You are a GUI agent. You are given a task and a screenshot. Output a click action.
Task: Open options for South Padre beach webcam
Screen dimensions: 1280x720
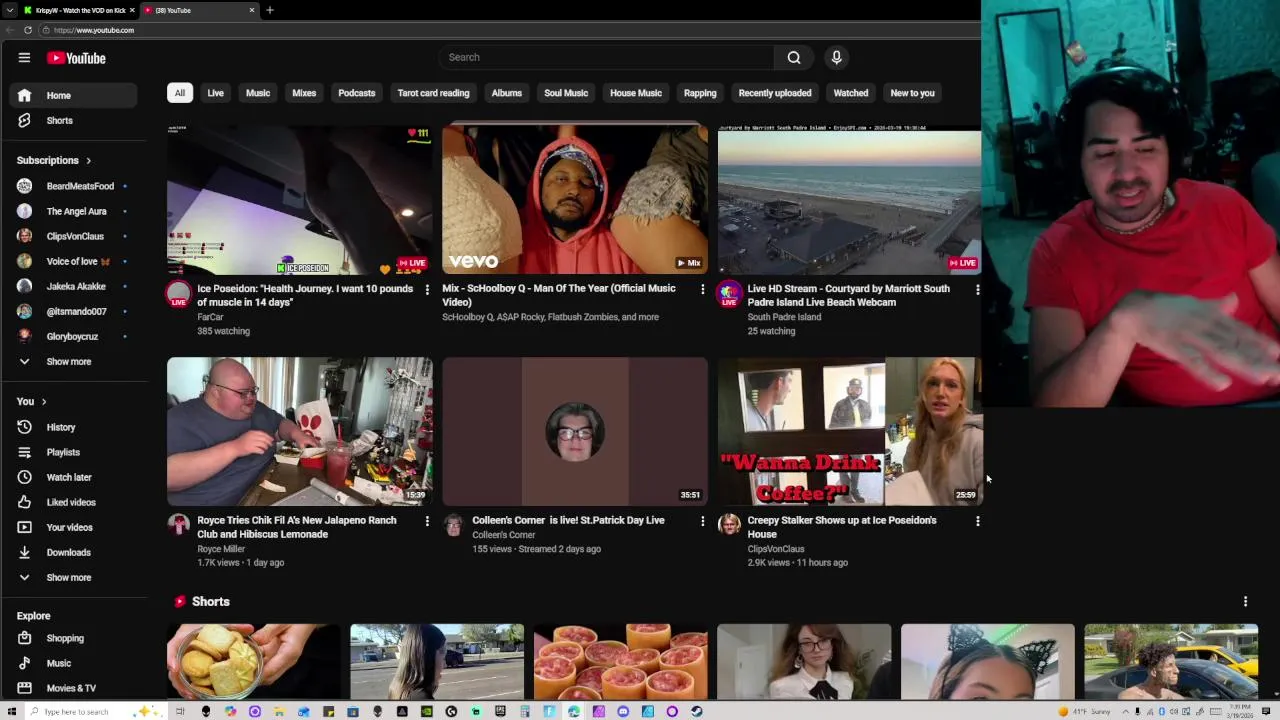[977, 289]
